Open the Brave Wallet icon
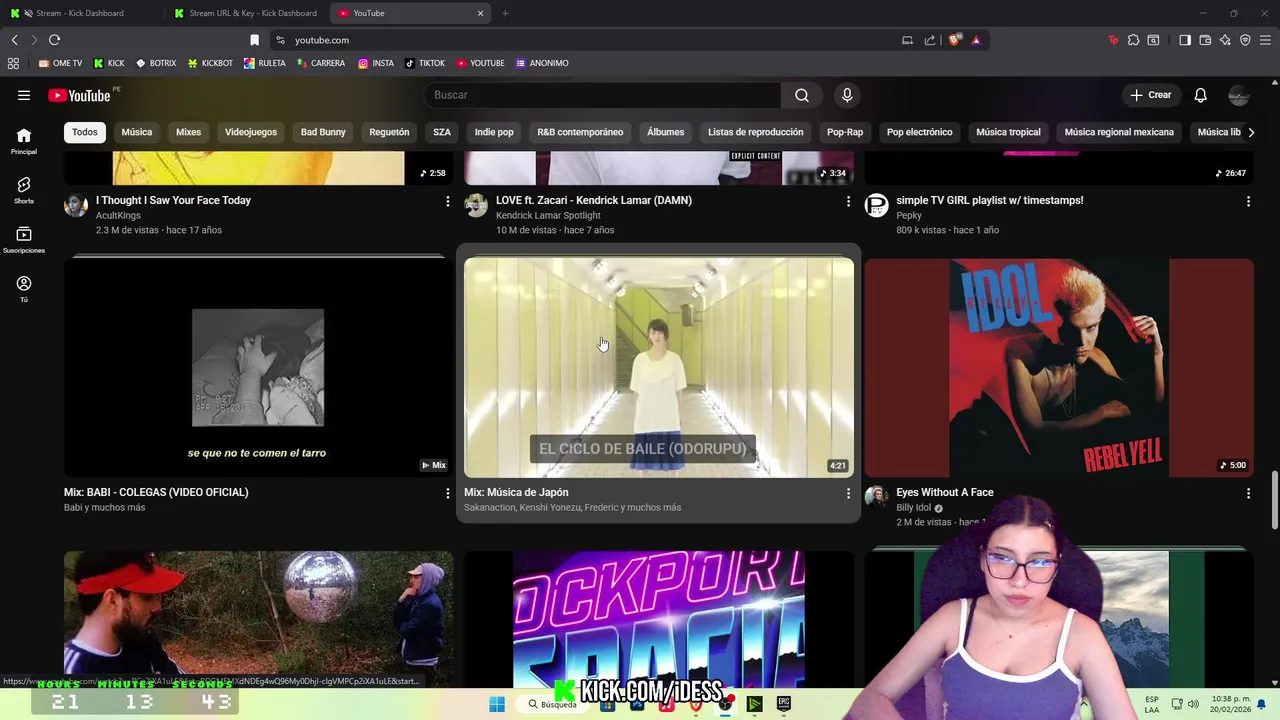This screenshot has height=720, width=1280. tap(1205, 40)
